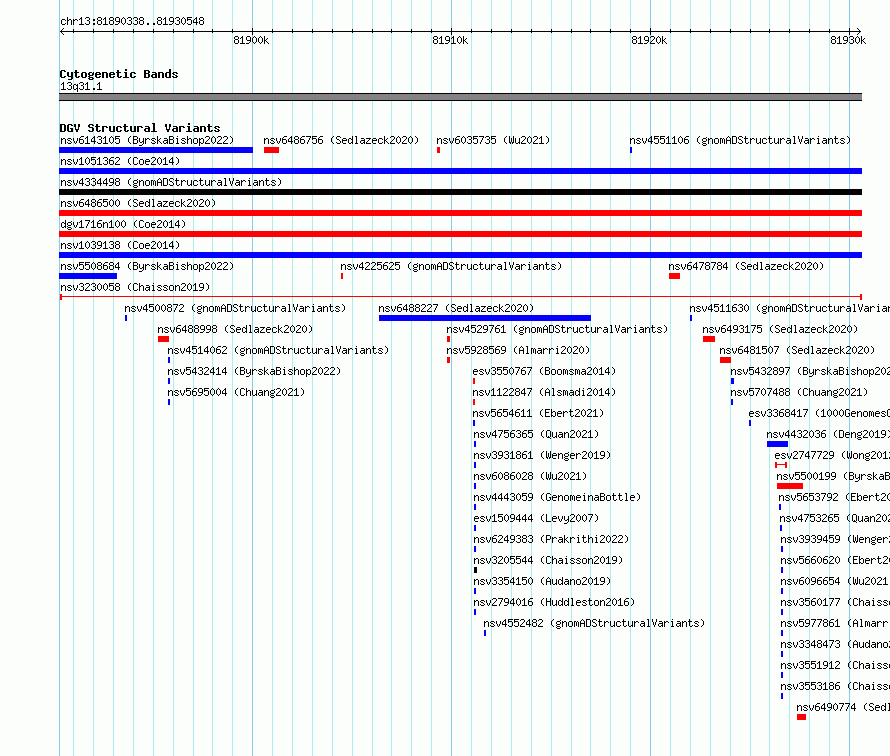Click the blue bar under nsv1039138
This screenshot has width=890, height=756.
(460, 255)
